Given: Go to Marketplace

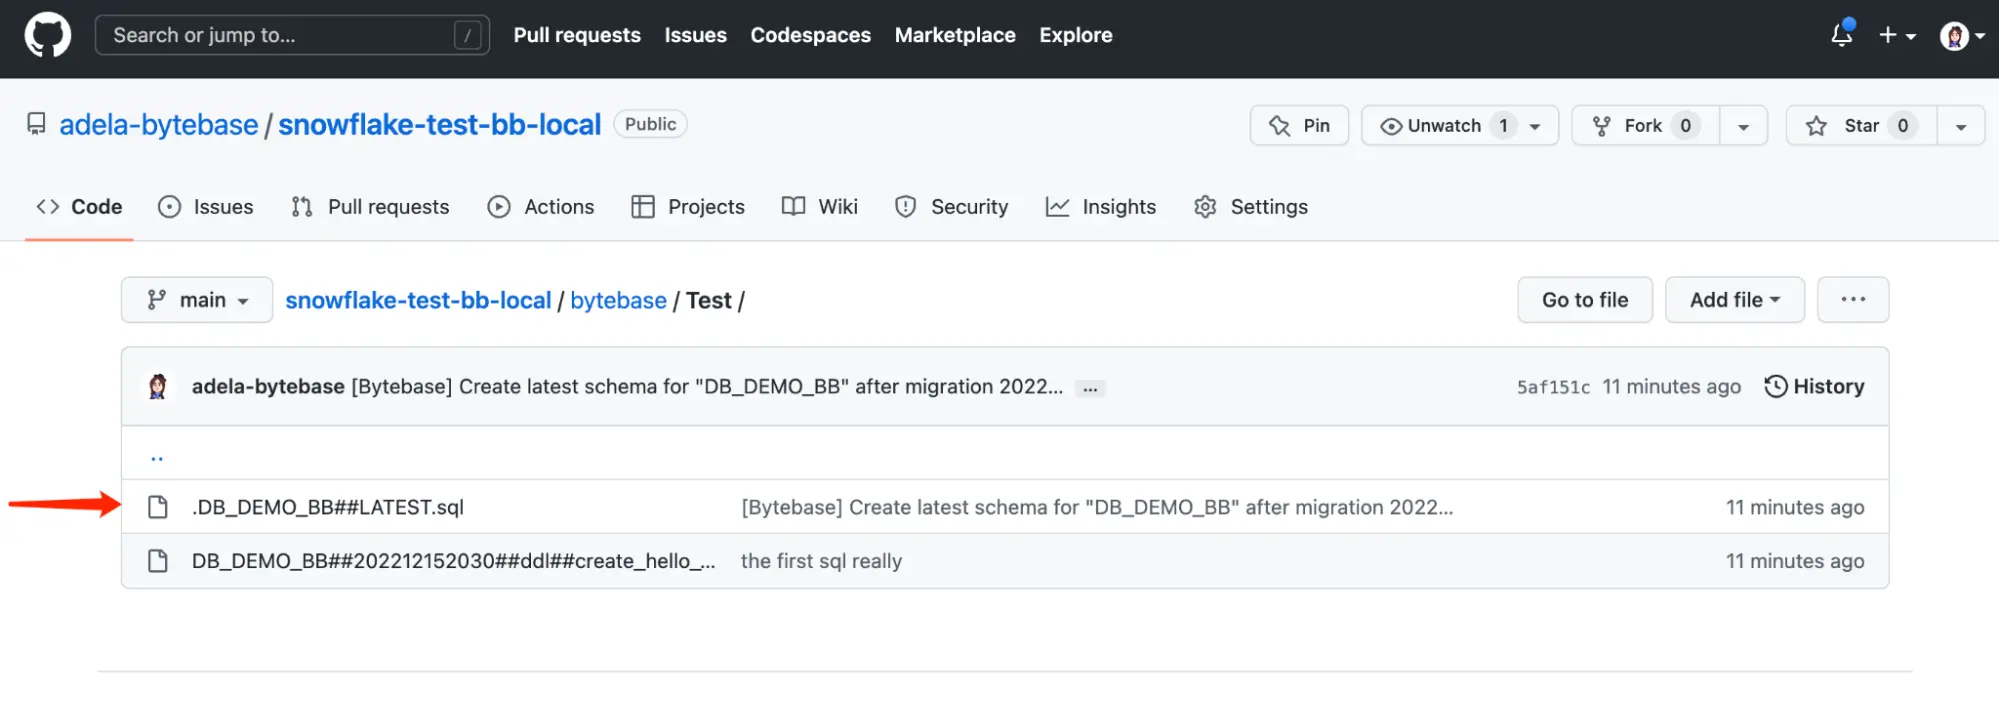Looking at the screenshot, I should pos(955,35).
